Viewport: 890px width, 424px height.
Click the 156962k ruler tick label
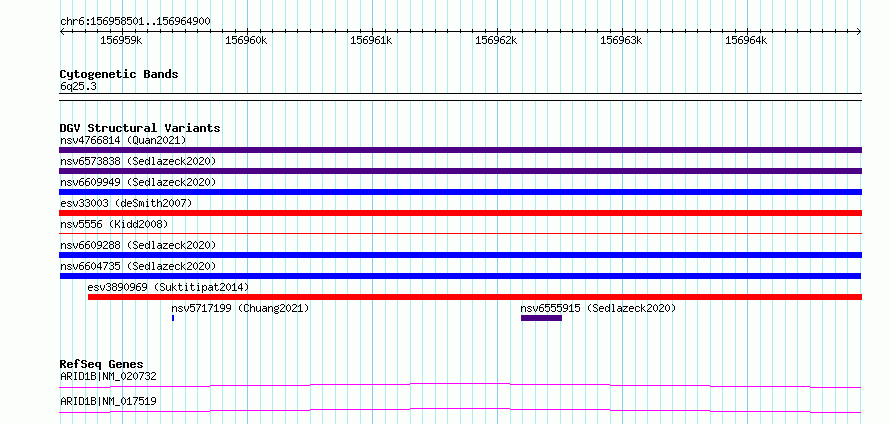(x=496, y=40)
